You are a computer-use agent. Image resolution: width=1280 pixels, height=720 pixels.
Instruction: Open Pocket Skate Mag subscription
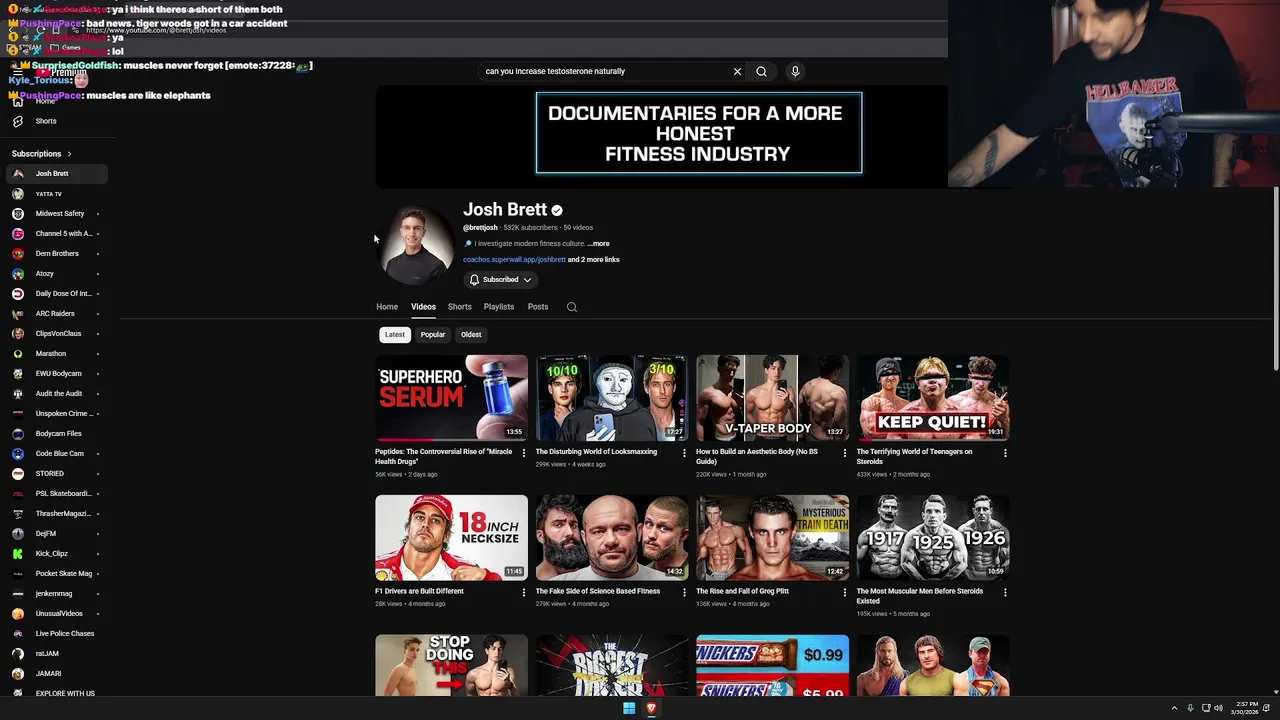56,574
